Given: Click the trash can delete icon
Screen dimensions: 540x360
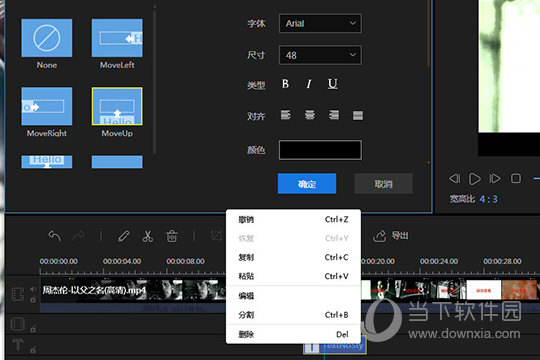Looking at the screenshot, I should 172,236.
